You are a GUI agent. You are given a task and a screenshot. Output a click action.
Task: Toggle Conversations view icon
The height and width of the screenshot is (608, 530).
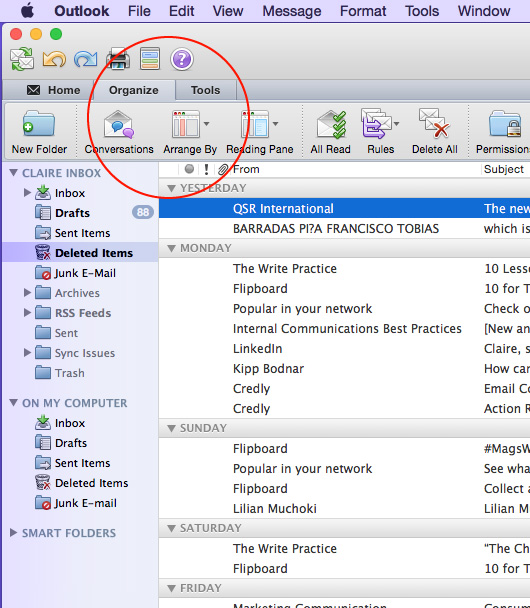click(119, 124)
